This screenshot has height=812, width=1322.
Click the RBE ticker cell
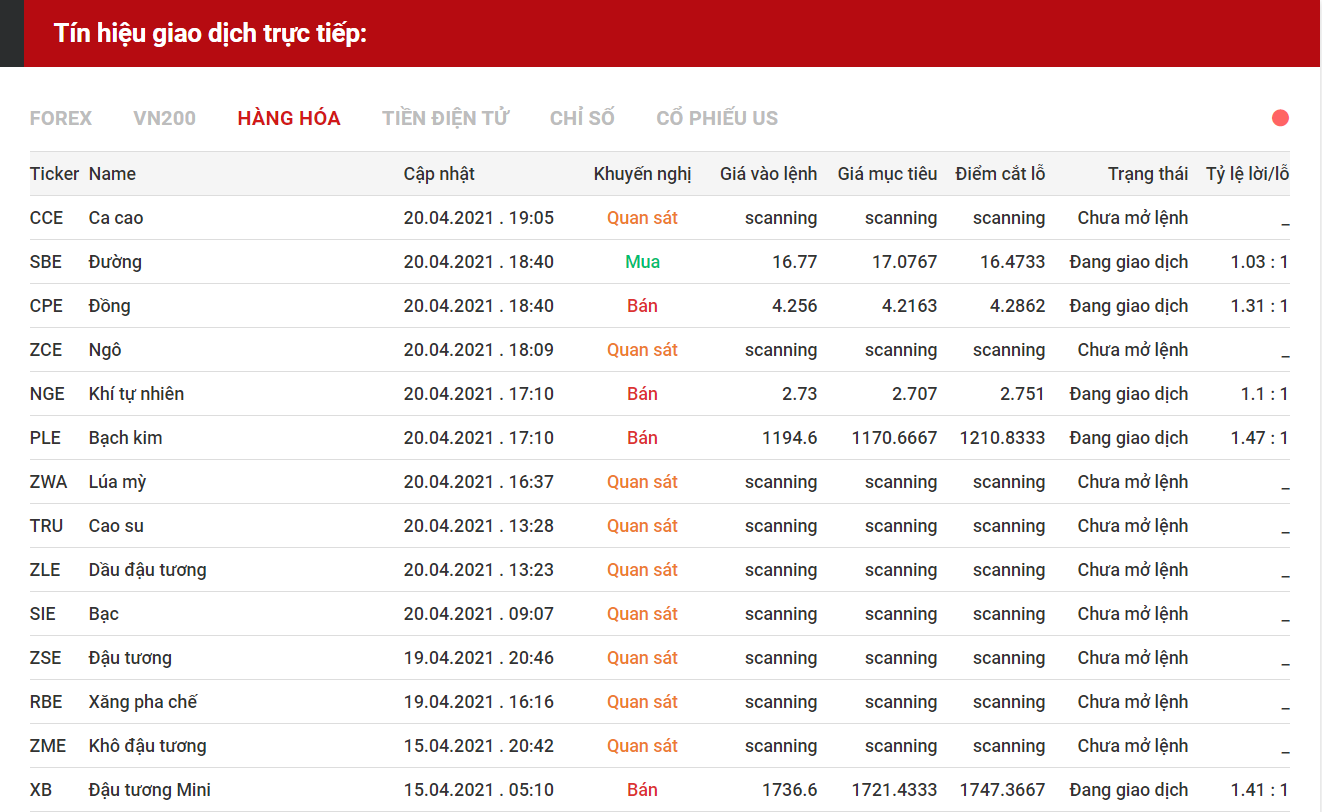pyautogui.click(x=46, y=702)
